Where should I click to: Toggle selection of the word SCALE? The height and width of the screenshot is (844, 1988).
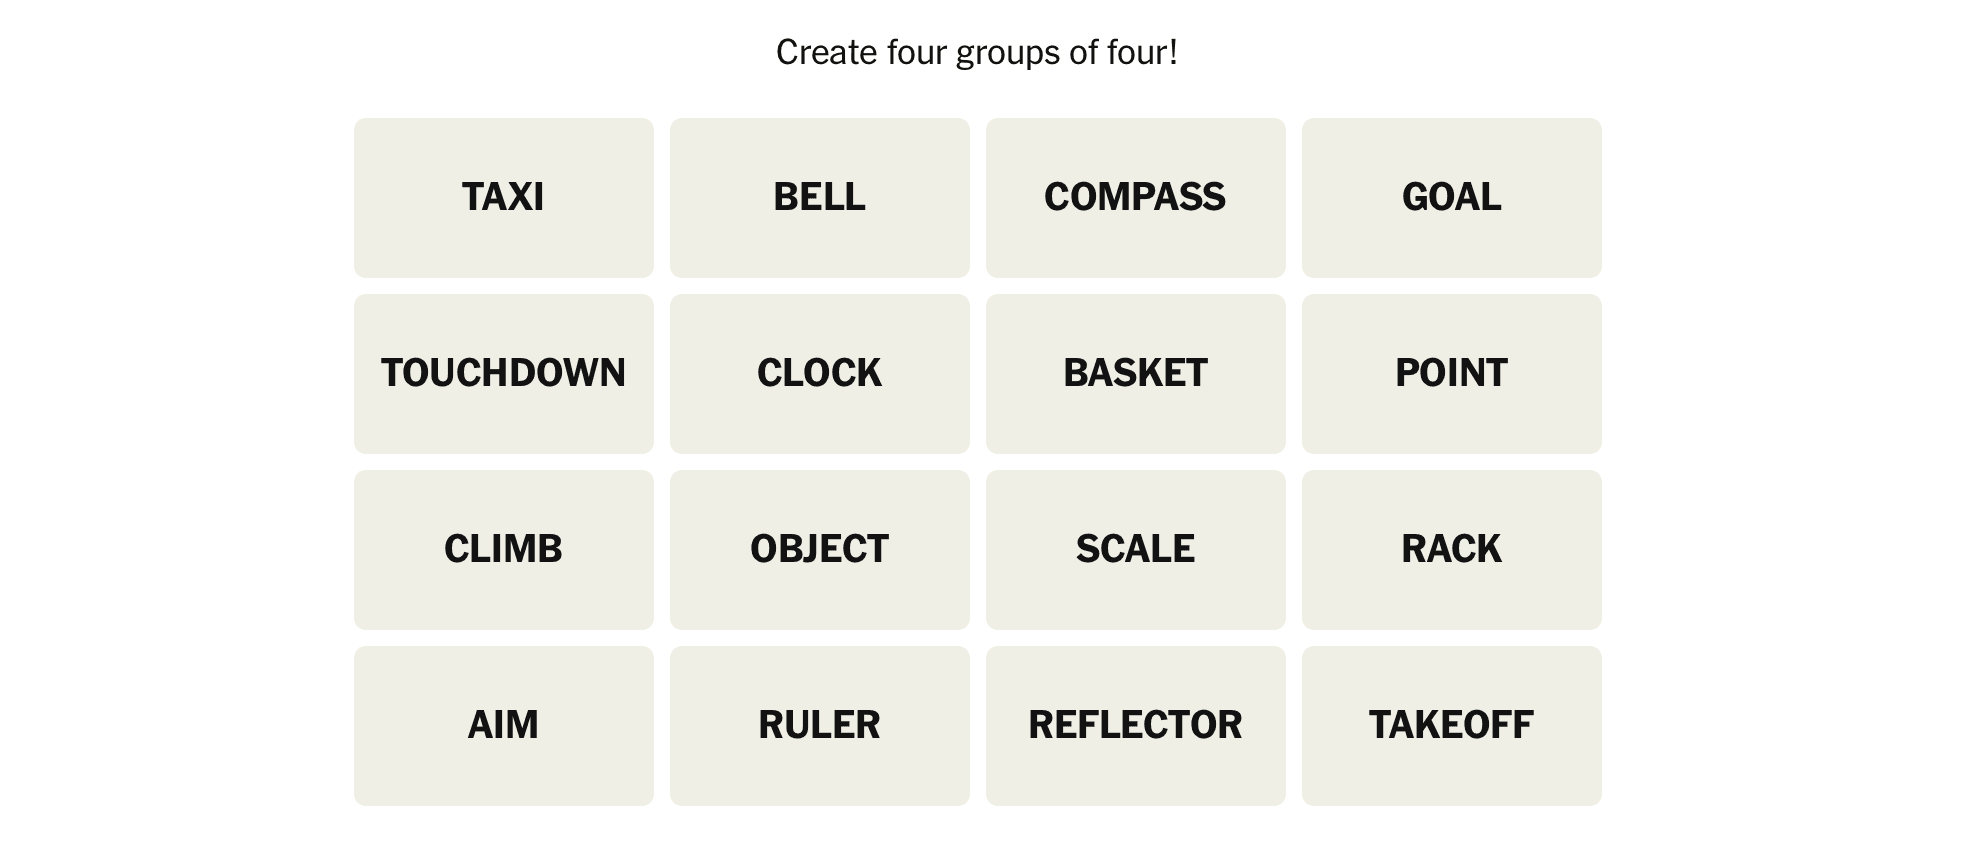[1135, 550]
